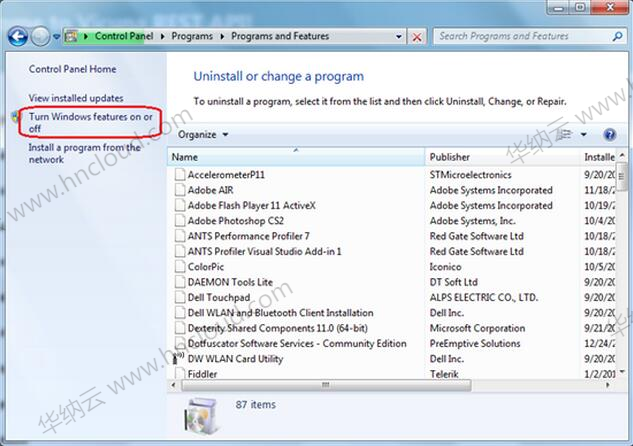Click programs box icon in details pane
Viewport: 633px width, 446px height.
[x=202, y=416]
